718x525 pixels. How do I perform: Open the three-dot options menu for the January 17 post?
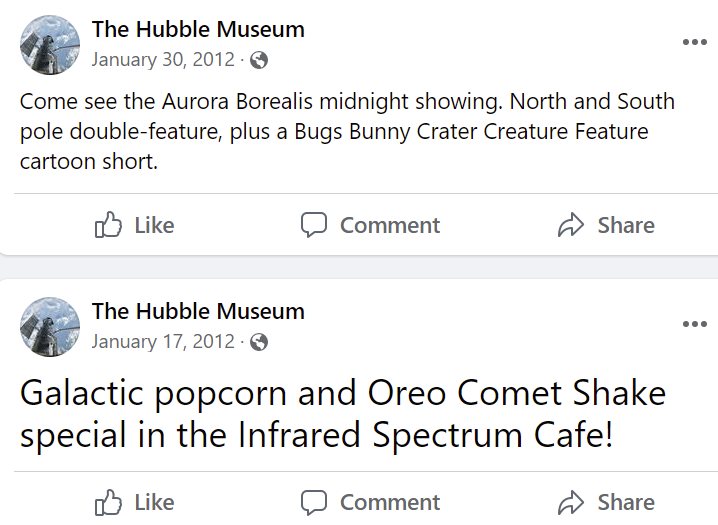click(x=695, y=324)
